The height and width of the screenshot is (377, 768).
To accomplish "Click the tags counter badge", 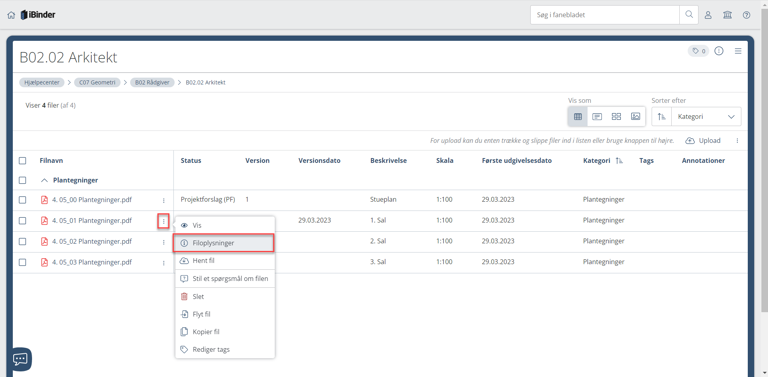I will click(698, 51).
